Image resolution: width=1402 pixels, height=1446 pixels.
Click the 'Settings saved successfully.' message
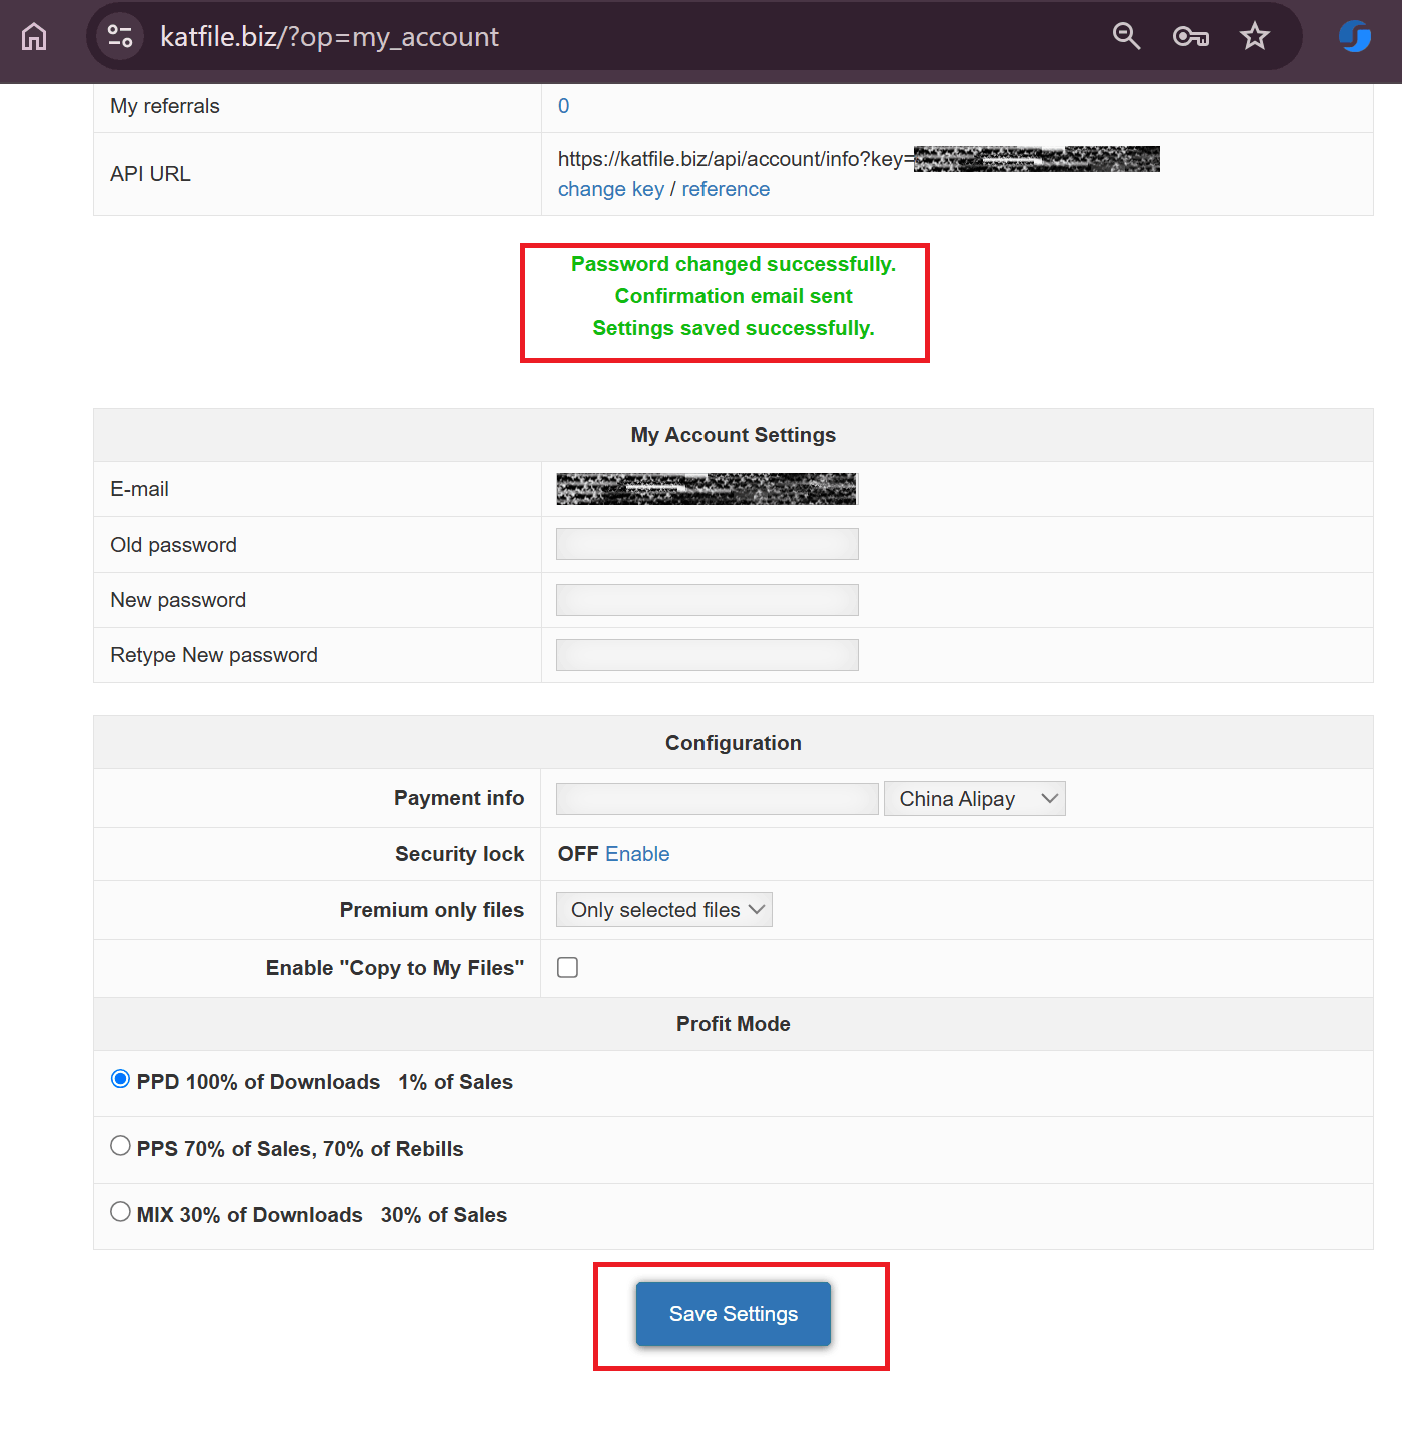click(733, 328)
